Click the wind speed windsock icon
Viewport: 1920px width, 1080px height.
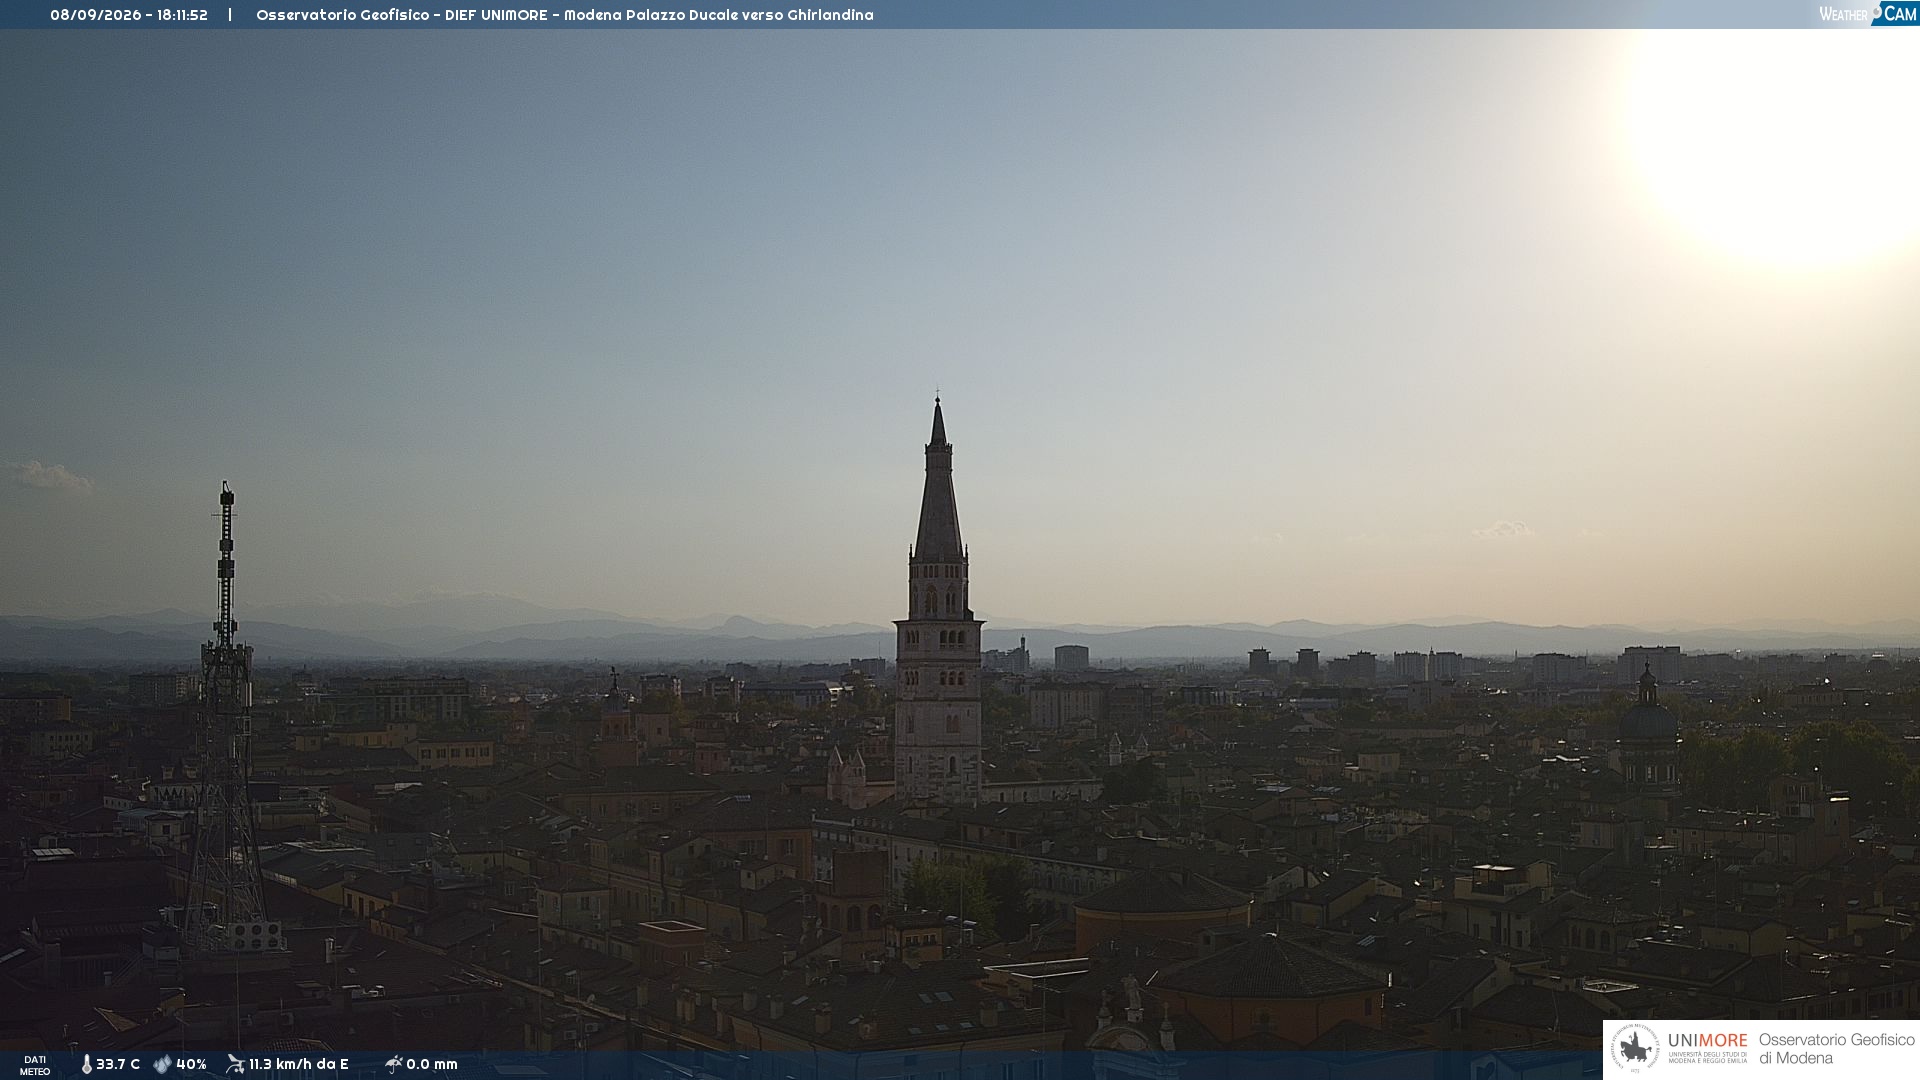tap(235, 1064)
